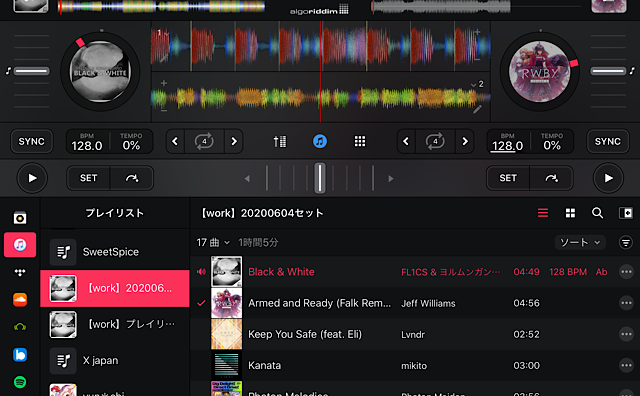
Task: Open the sampler pads grid
Action: [x=360, y=141]
